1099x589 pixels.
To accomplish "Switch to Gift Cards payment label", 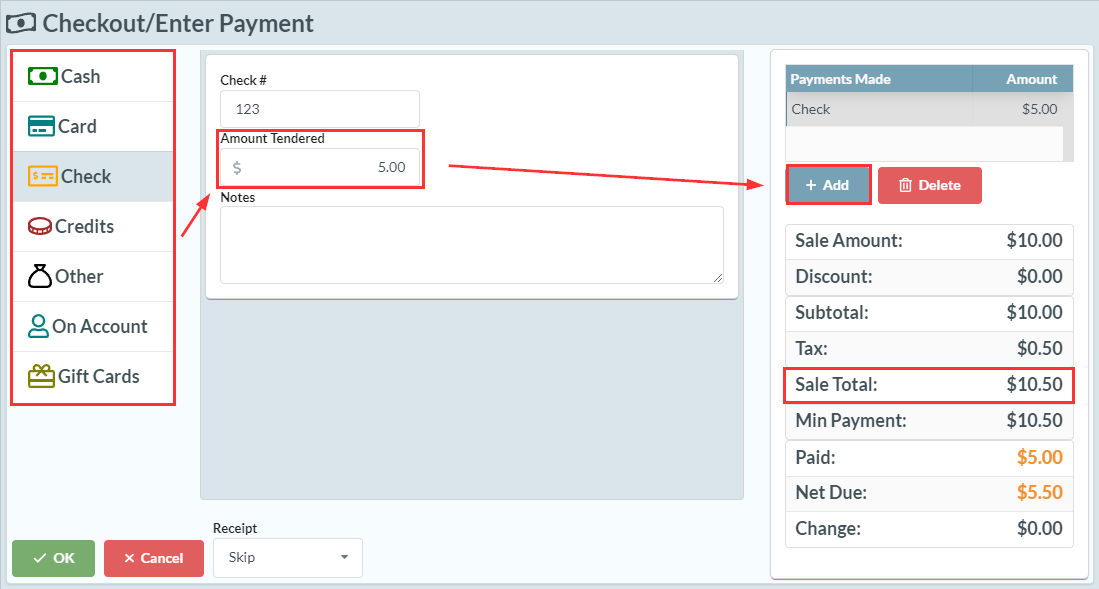I will tap(99, 376).
